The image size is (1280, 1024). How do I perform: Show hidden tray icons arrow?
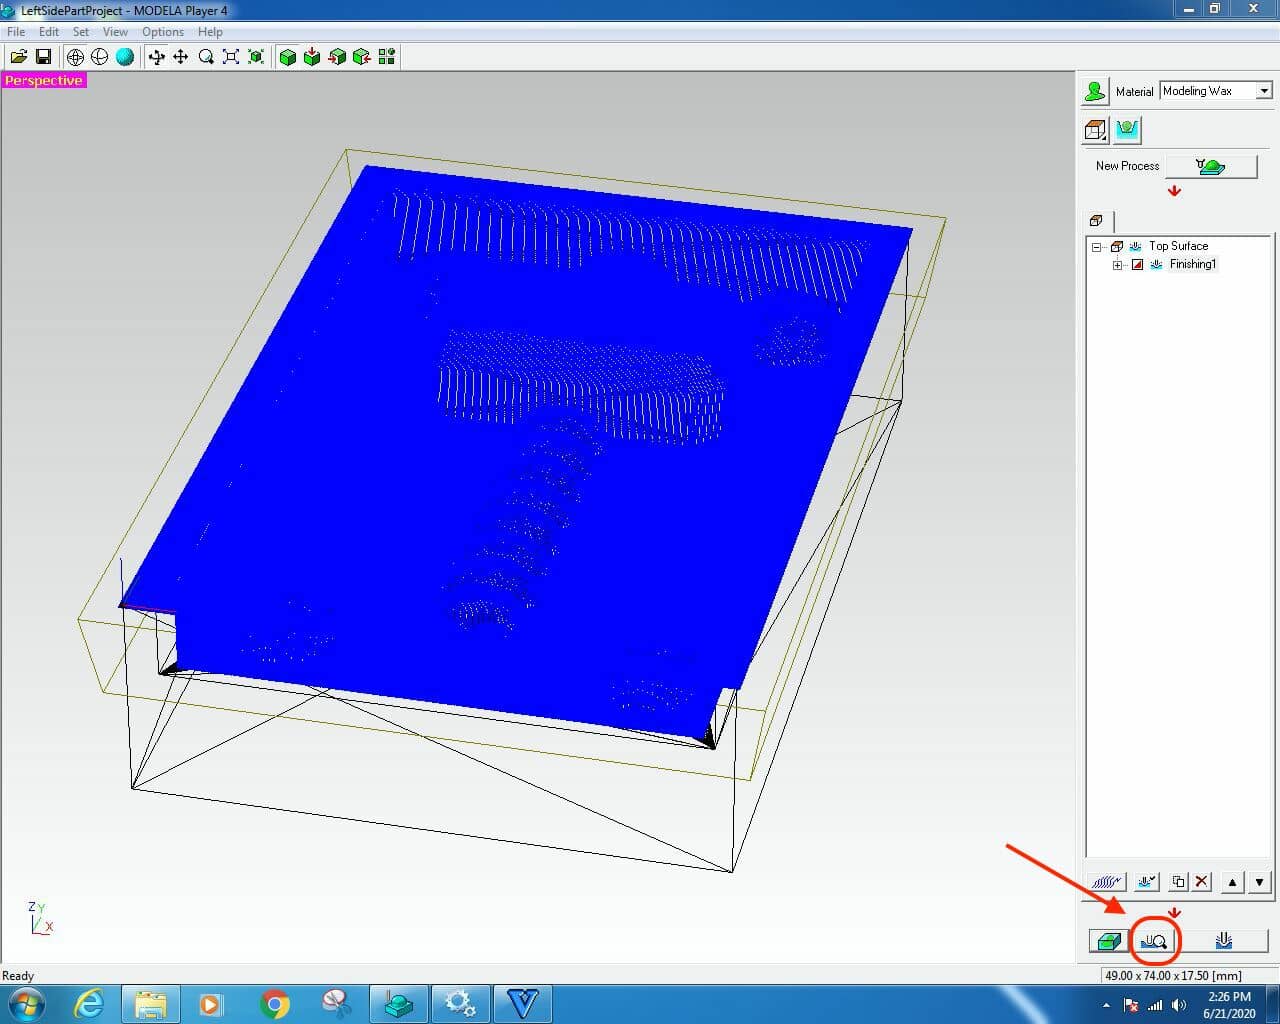[x=1106, y=1005]
